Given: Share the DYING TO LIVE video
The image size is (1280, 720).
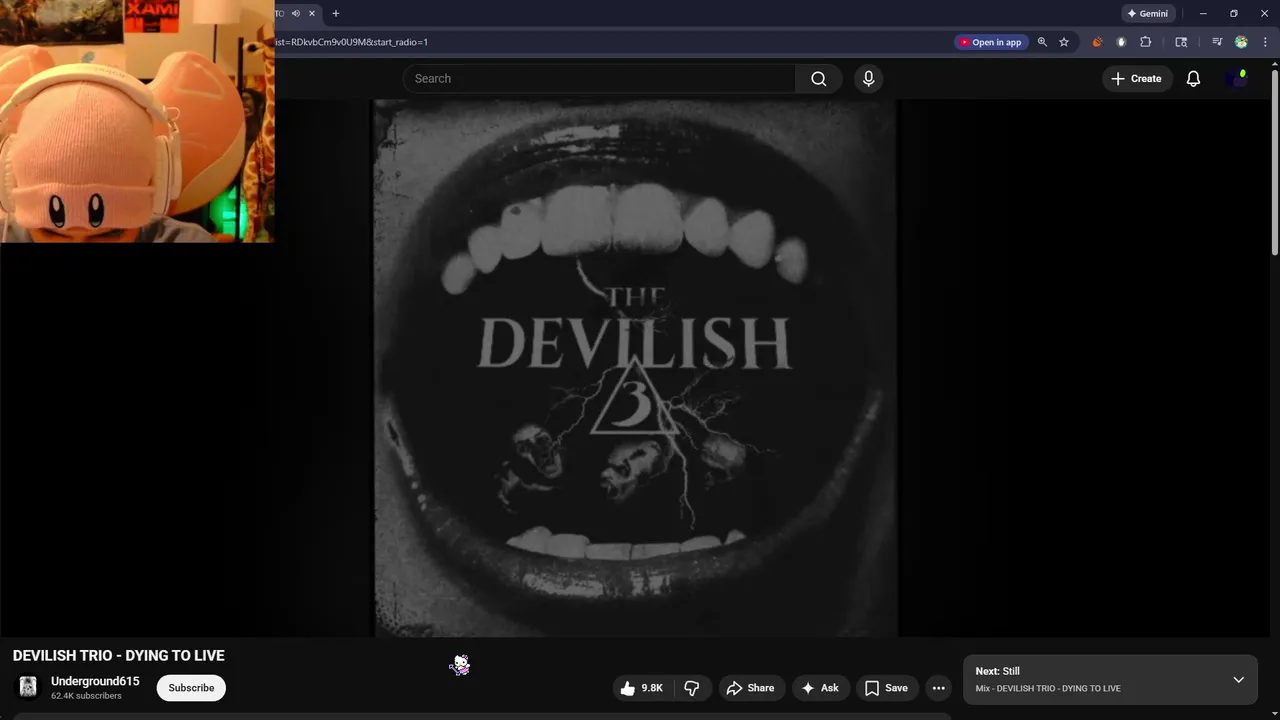Looking at the screenshot, I should pyautogui.click(x=750, y=688).
